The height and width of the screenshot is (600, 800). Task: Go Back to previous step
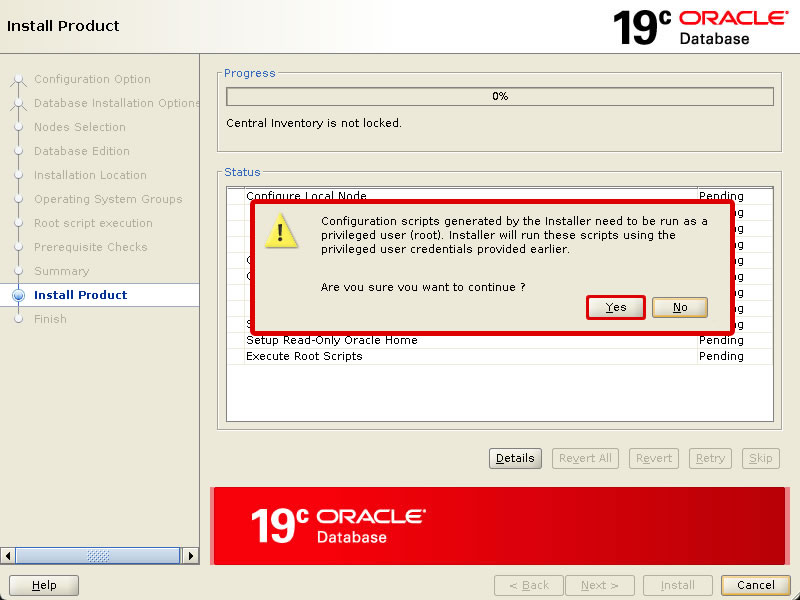(x=529, y=585)
